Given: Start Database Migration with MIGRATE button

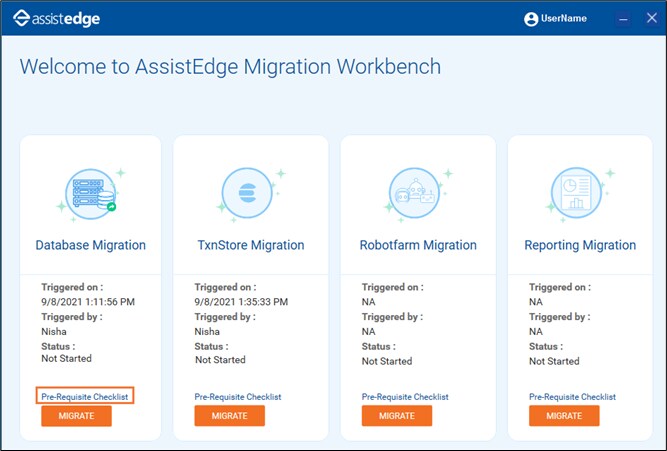Looking at the screenshot, I should (77, 416).
